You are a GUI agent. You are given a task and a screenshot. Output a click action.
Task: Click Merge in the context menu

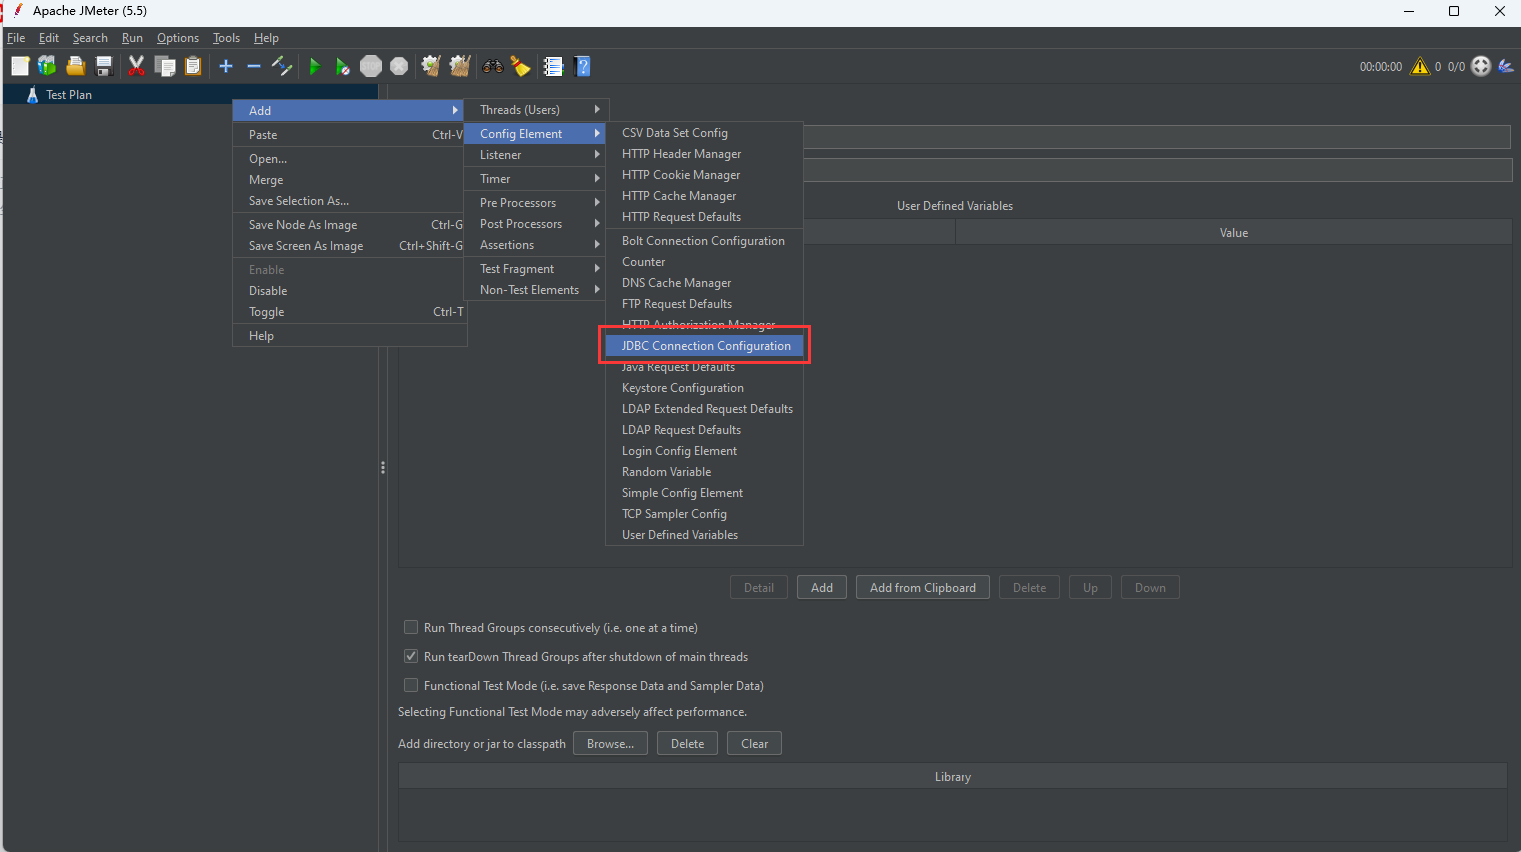pos(350,180)
